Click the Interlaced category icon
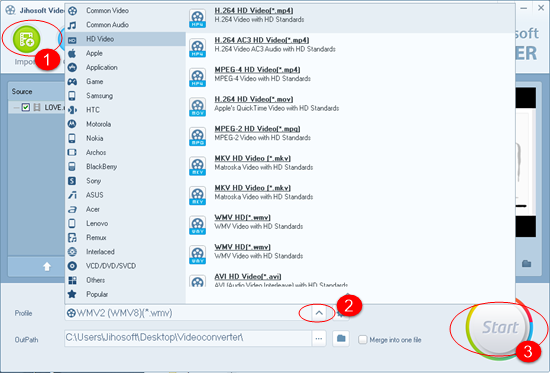 point(72,252)
